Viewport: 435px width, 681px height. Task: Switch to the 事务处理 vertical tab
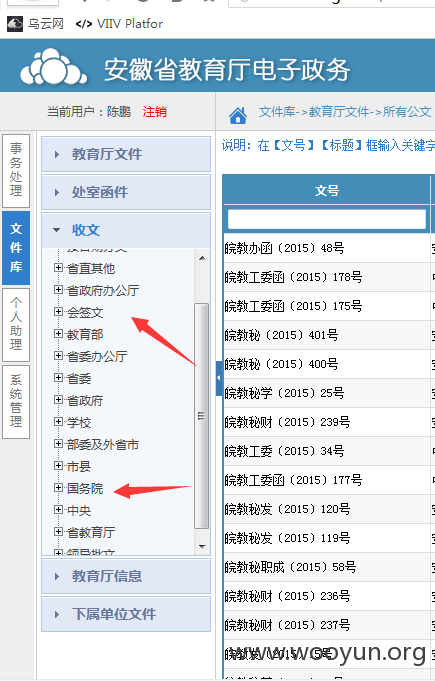point(16,170)
